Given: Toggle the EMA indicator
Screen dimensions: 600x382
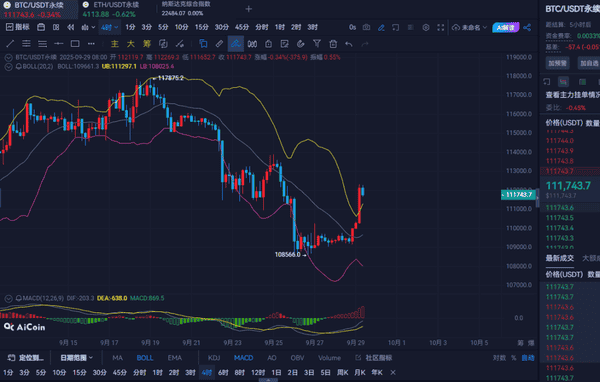Looking at the screenshot, I should (174, 358).
